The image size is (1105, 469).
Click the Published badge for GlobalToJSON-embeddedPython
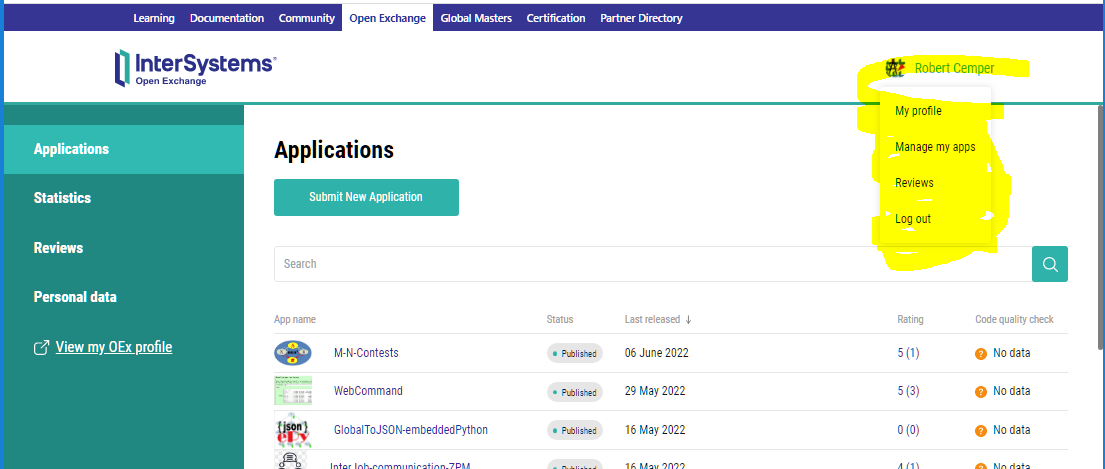[575, 430]
